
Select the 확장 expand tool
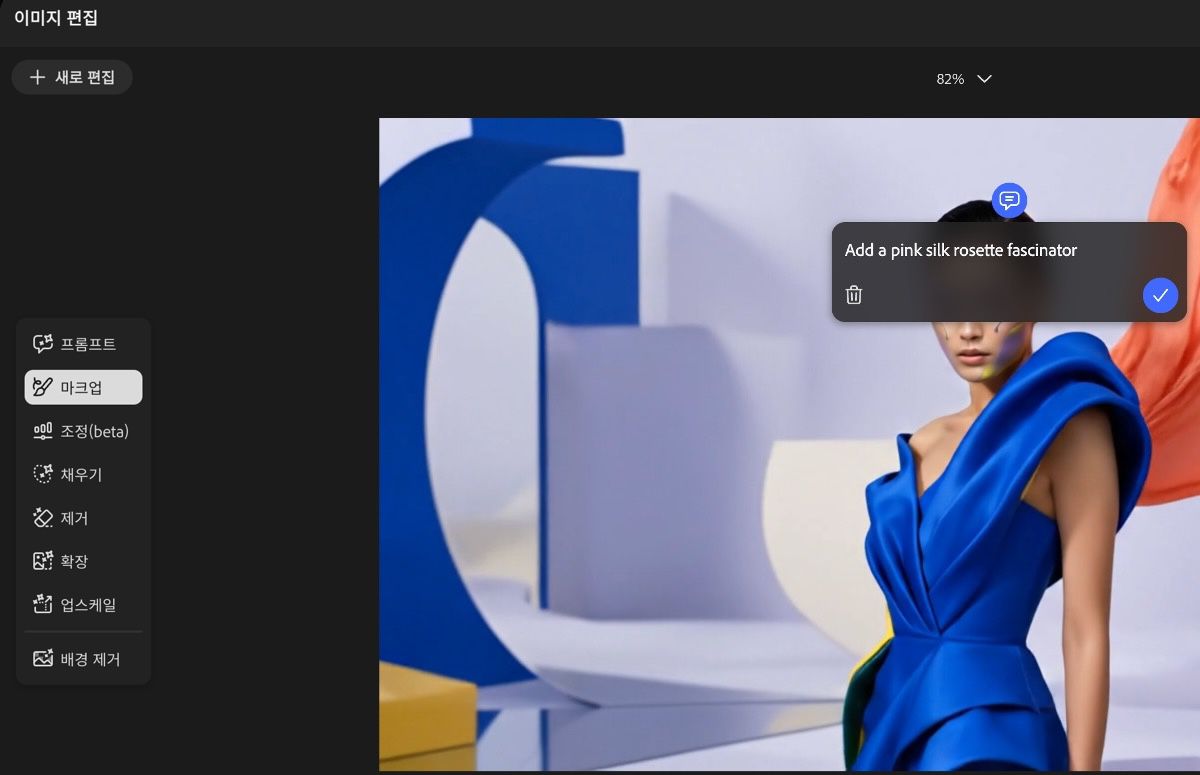pyautogui.click(x=84, y=561)
